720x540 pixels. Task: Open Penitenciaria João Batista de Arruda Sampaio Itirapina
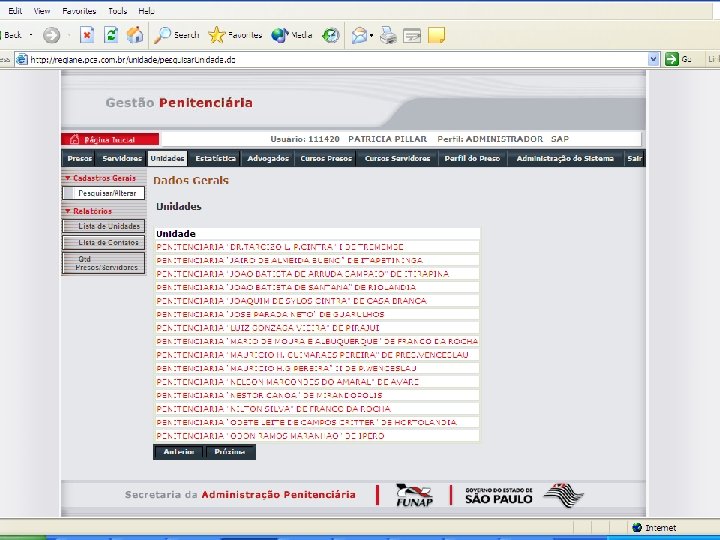click(x=303, y=274)
